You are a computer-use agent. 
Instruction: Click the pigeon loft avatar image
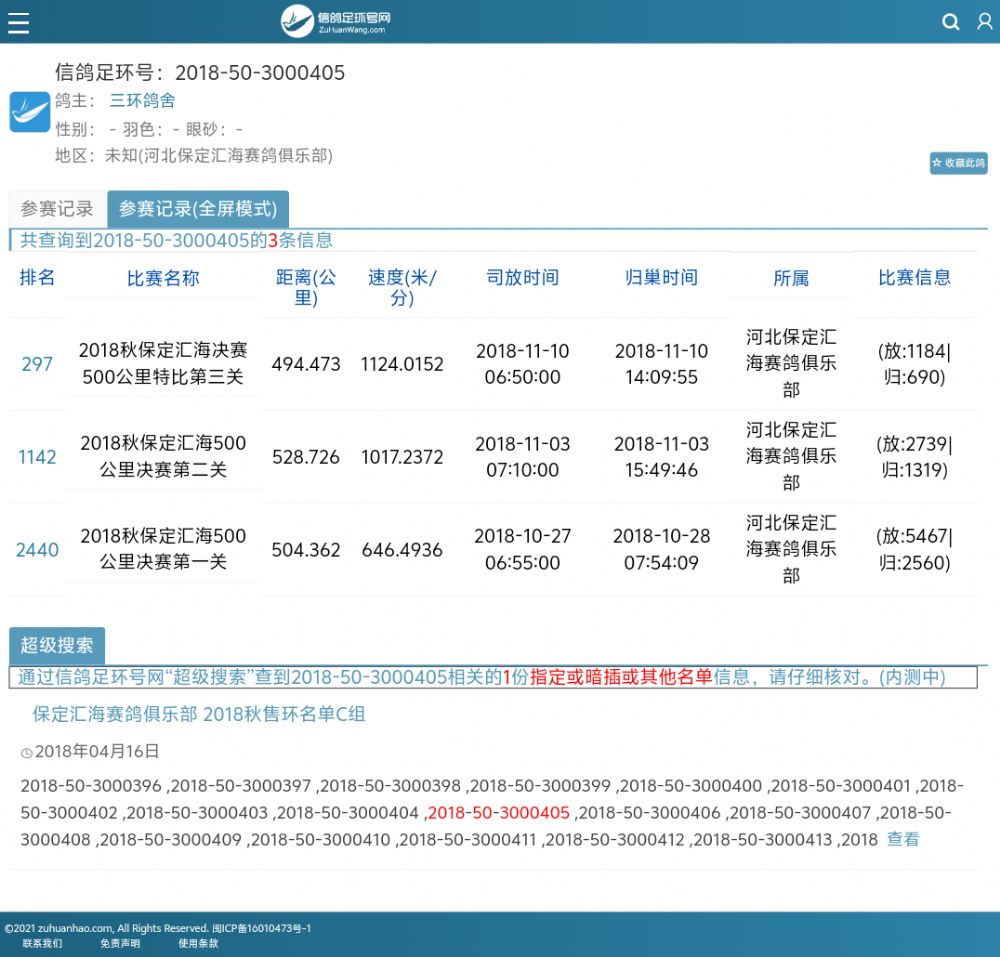coord(30,112)
